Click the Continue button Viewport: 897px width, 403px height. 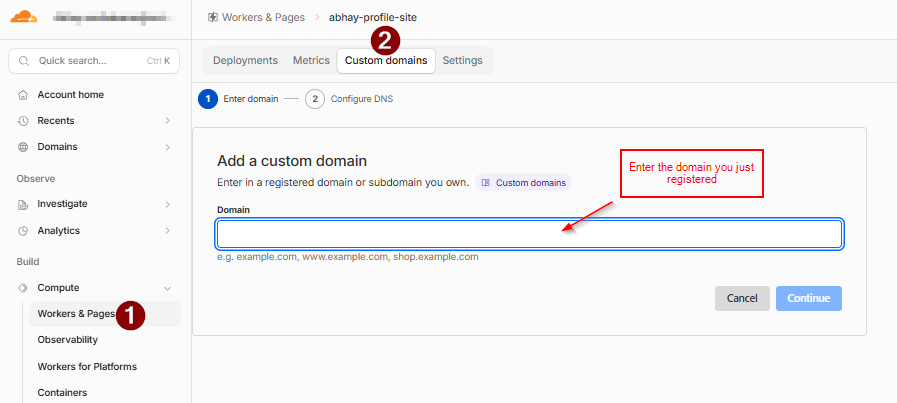click(x=808, y=298)
